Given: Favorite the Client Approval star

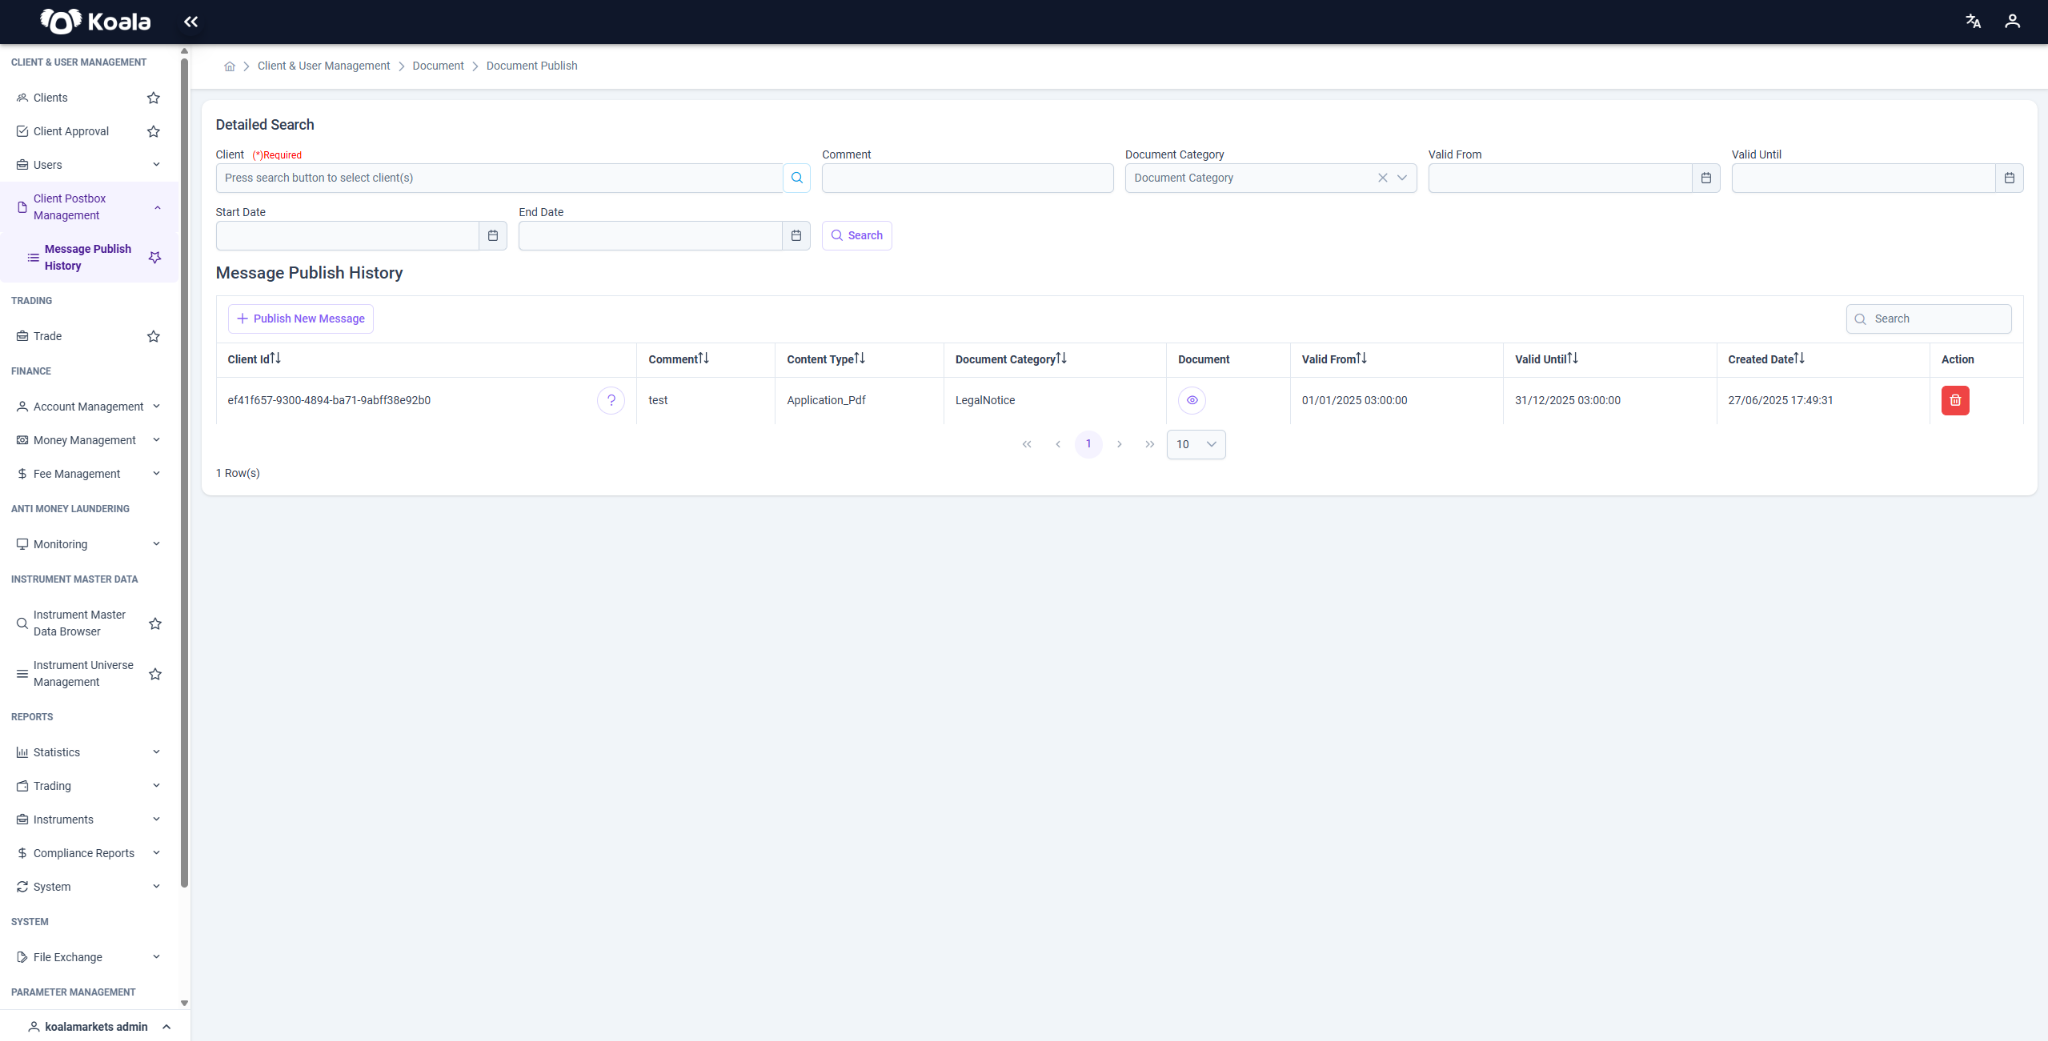Looking at the screenshot, I should [x=153, y=131].
